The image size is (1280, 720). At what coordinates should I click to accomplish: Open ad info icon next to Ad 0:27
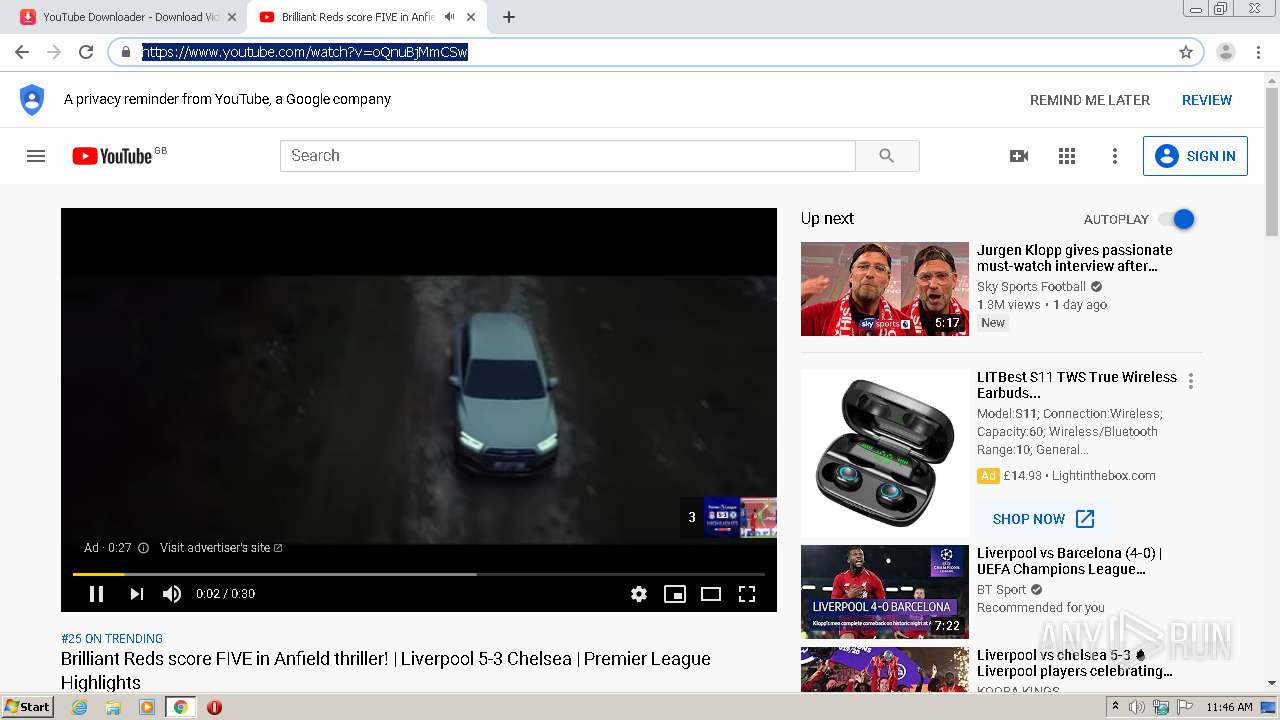point(143,548)
